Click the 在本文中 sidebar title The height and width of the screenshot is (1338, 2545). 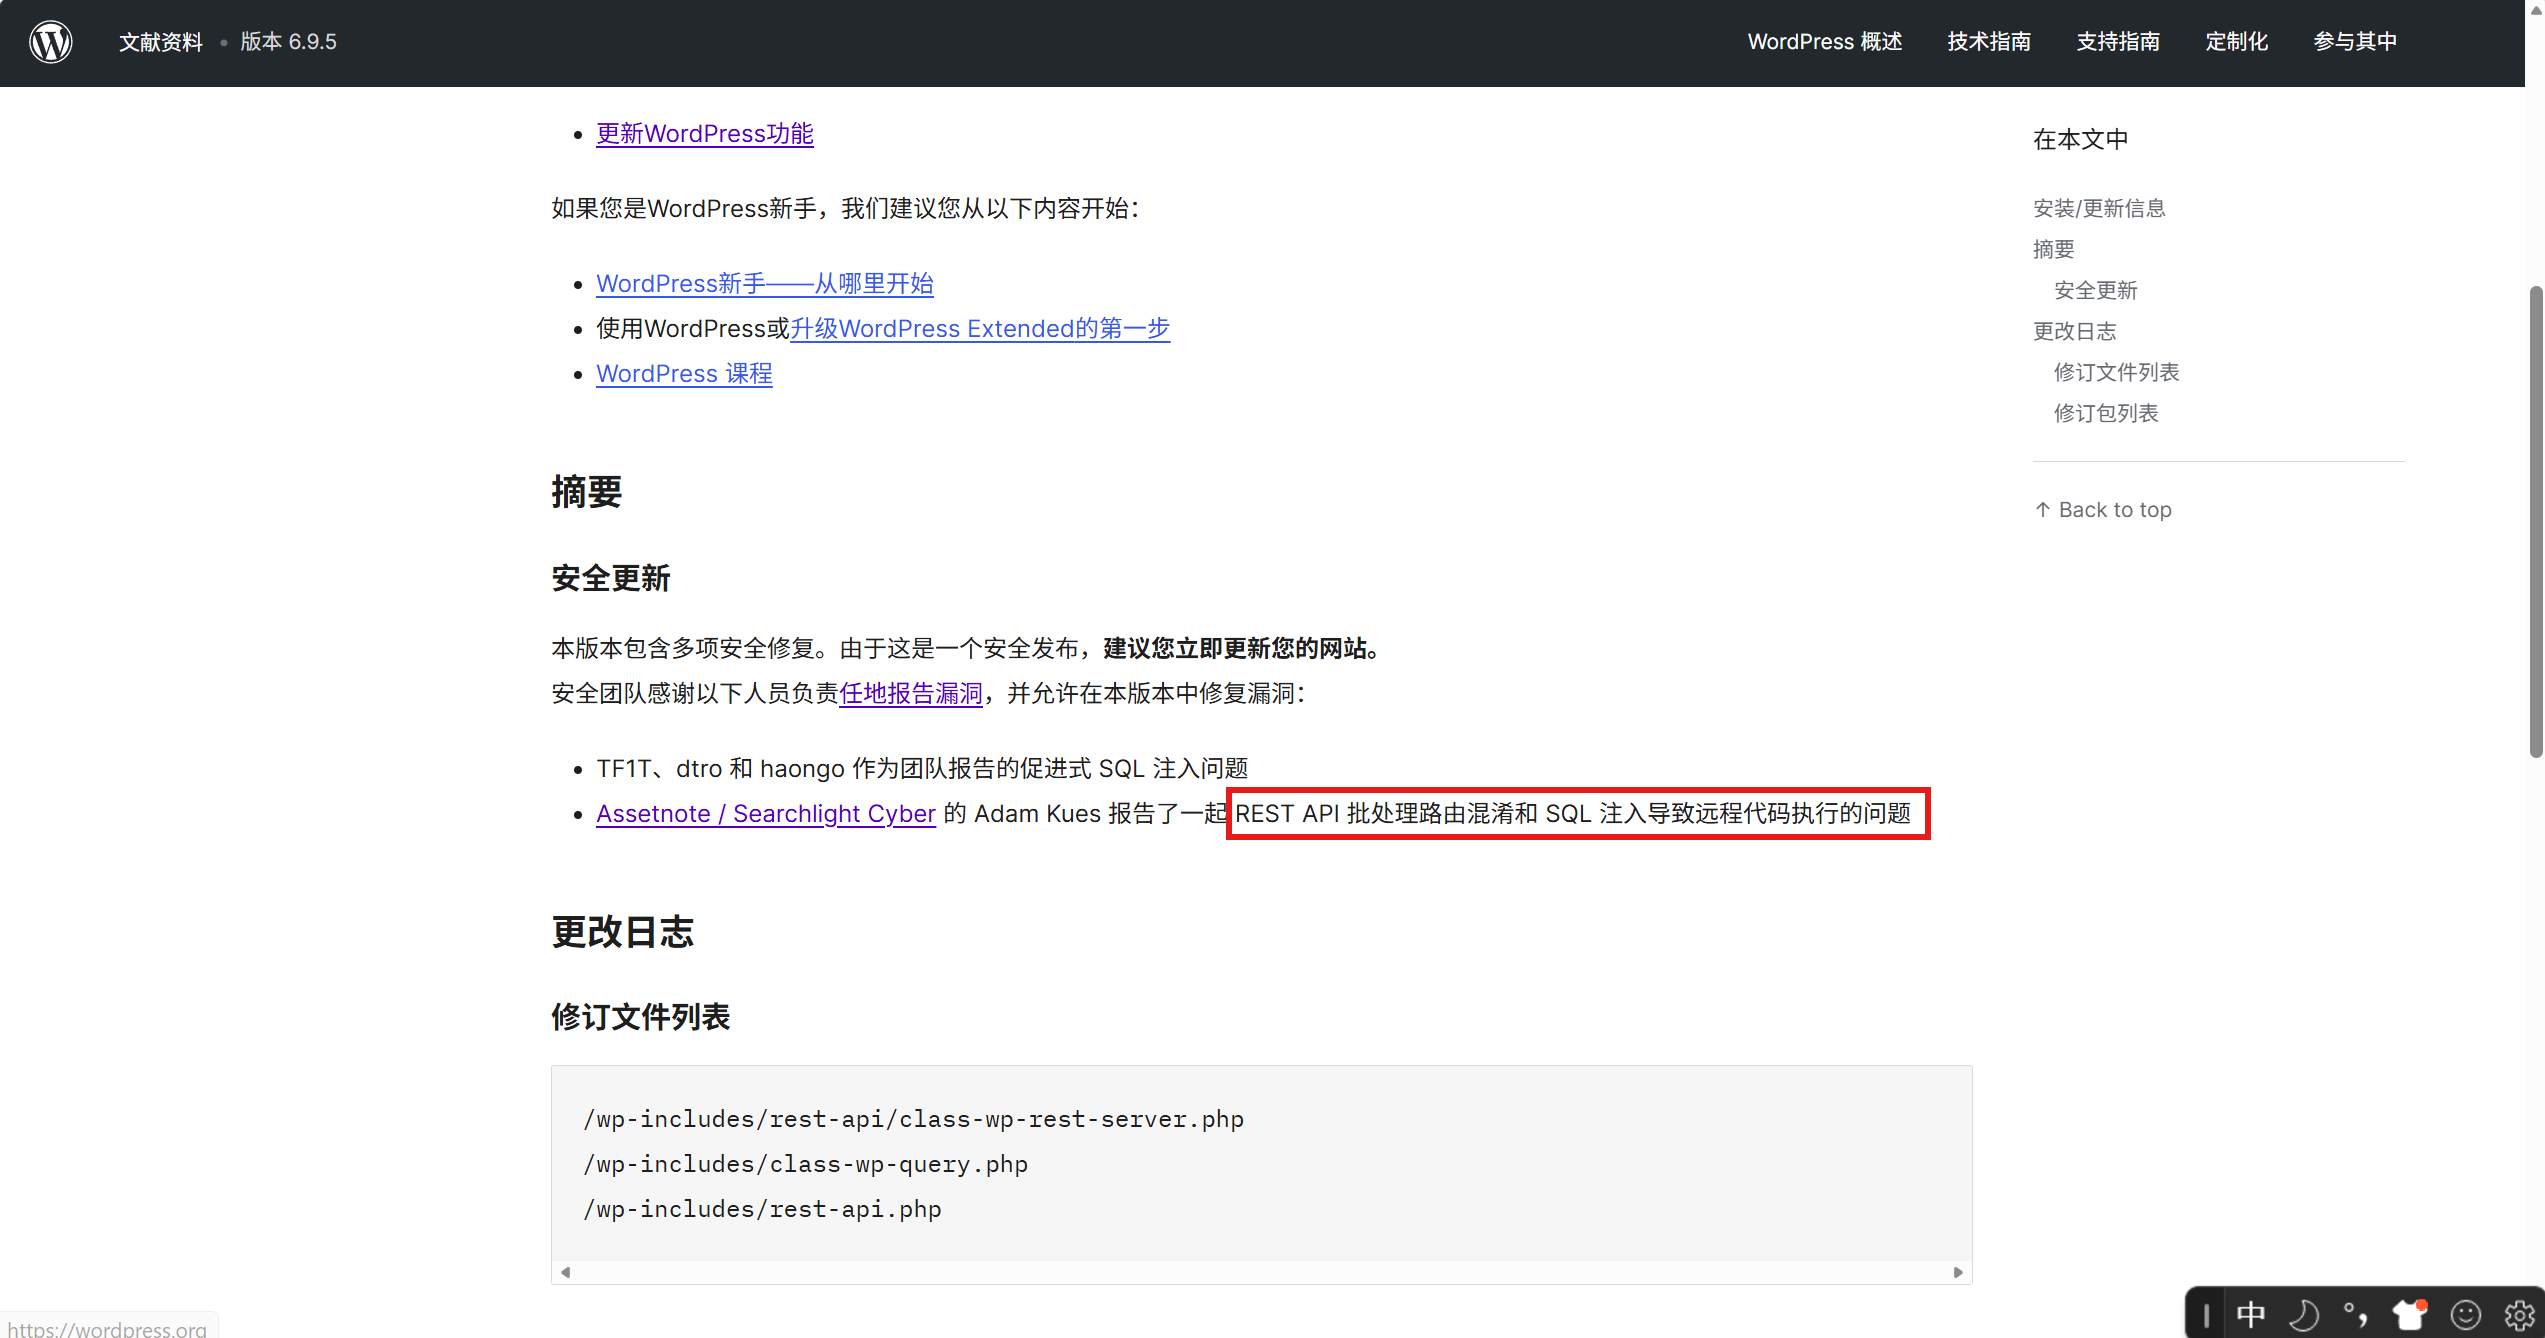[x=2081, y=139]
